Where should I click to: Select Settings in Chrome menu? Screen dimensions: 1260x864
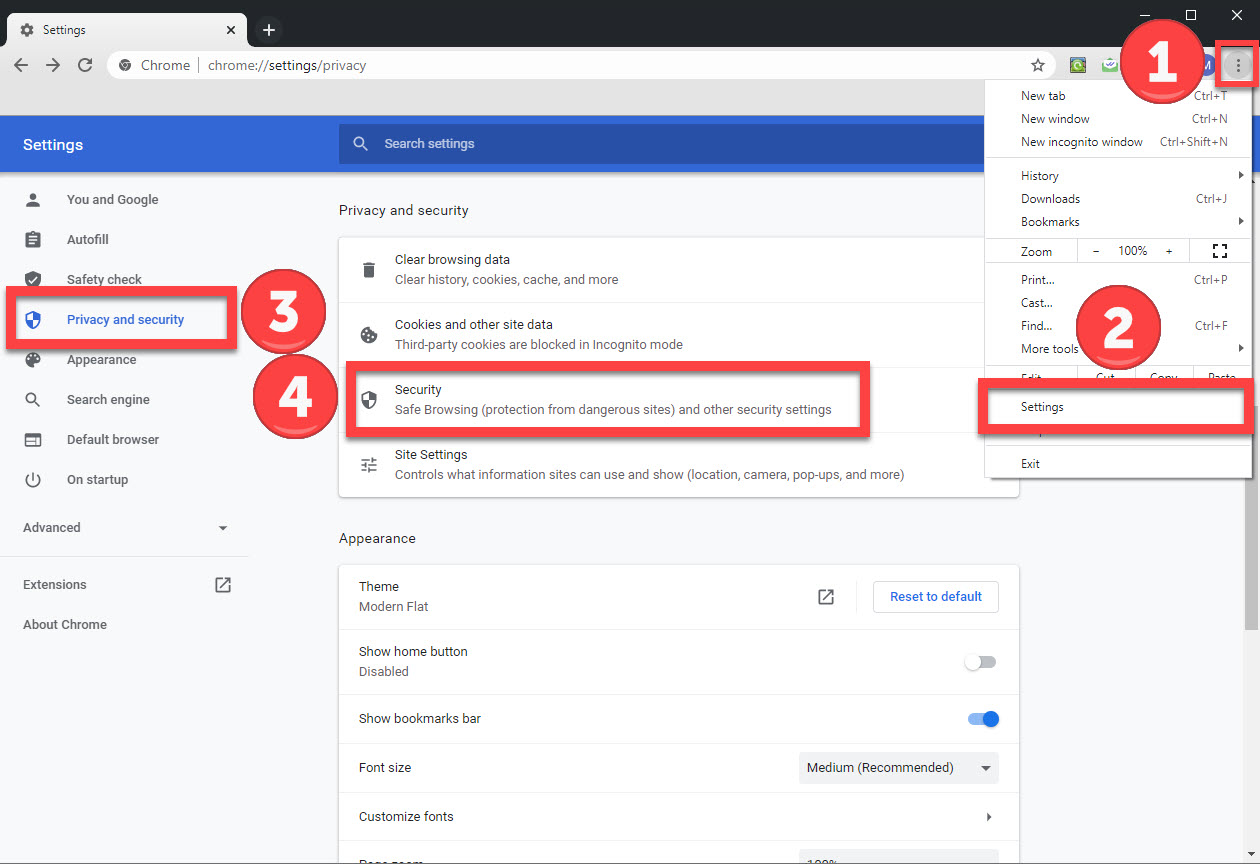tap(1042, 408)
